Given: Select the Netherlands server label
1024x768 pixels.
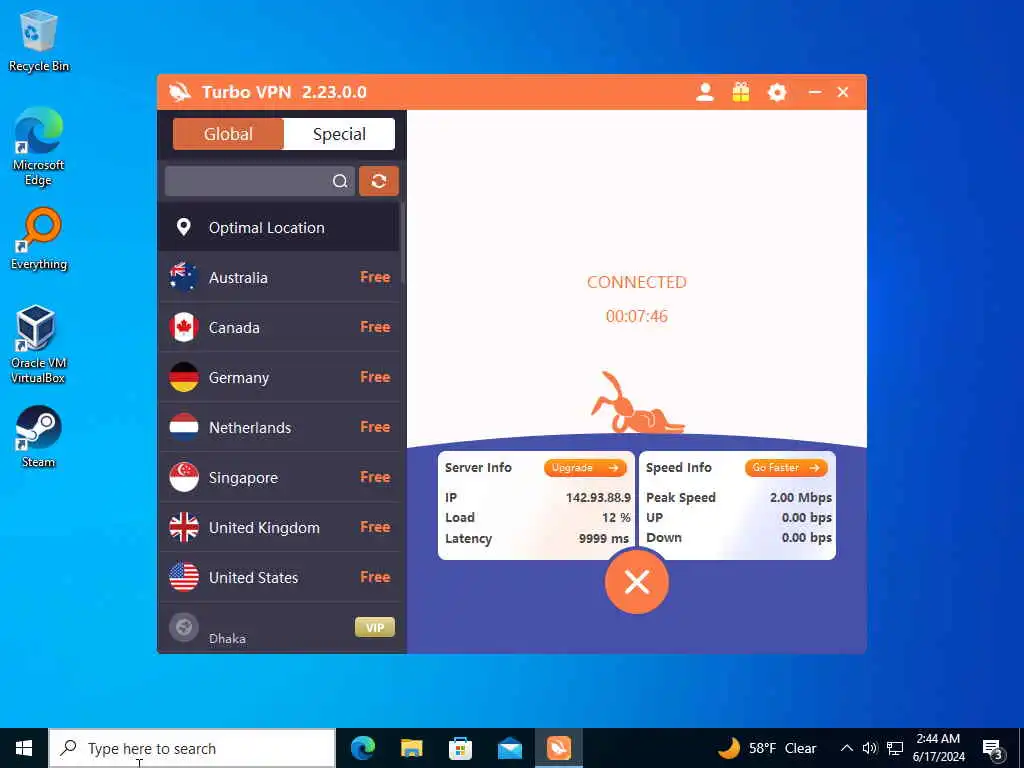Looking at the screenshot, I should pyautogui.click(x=250, y=428).
